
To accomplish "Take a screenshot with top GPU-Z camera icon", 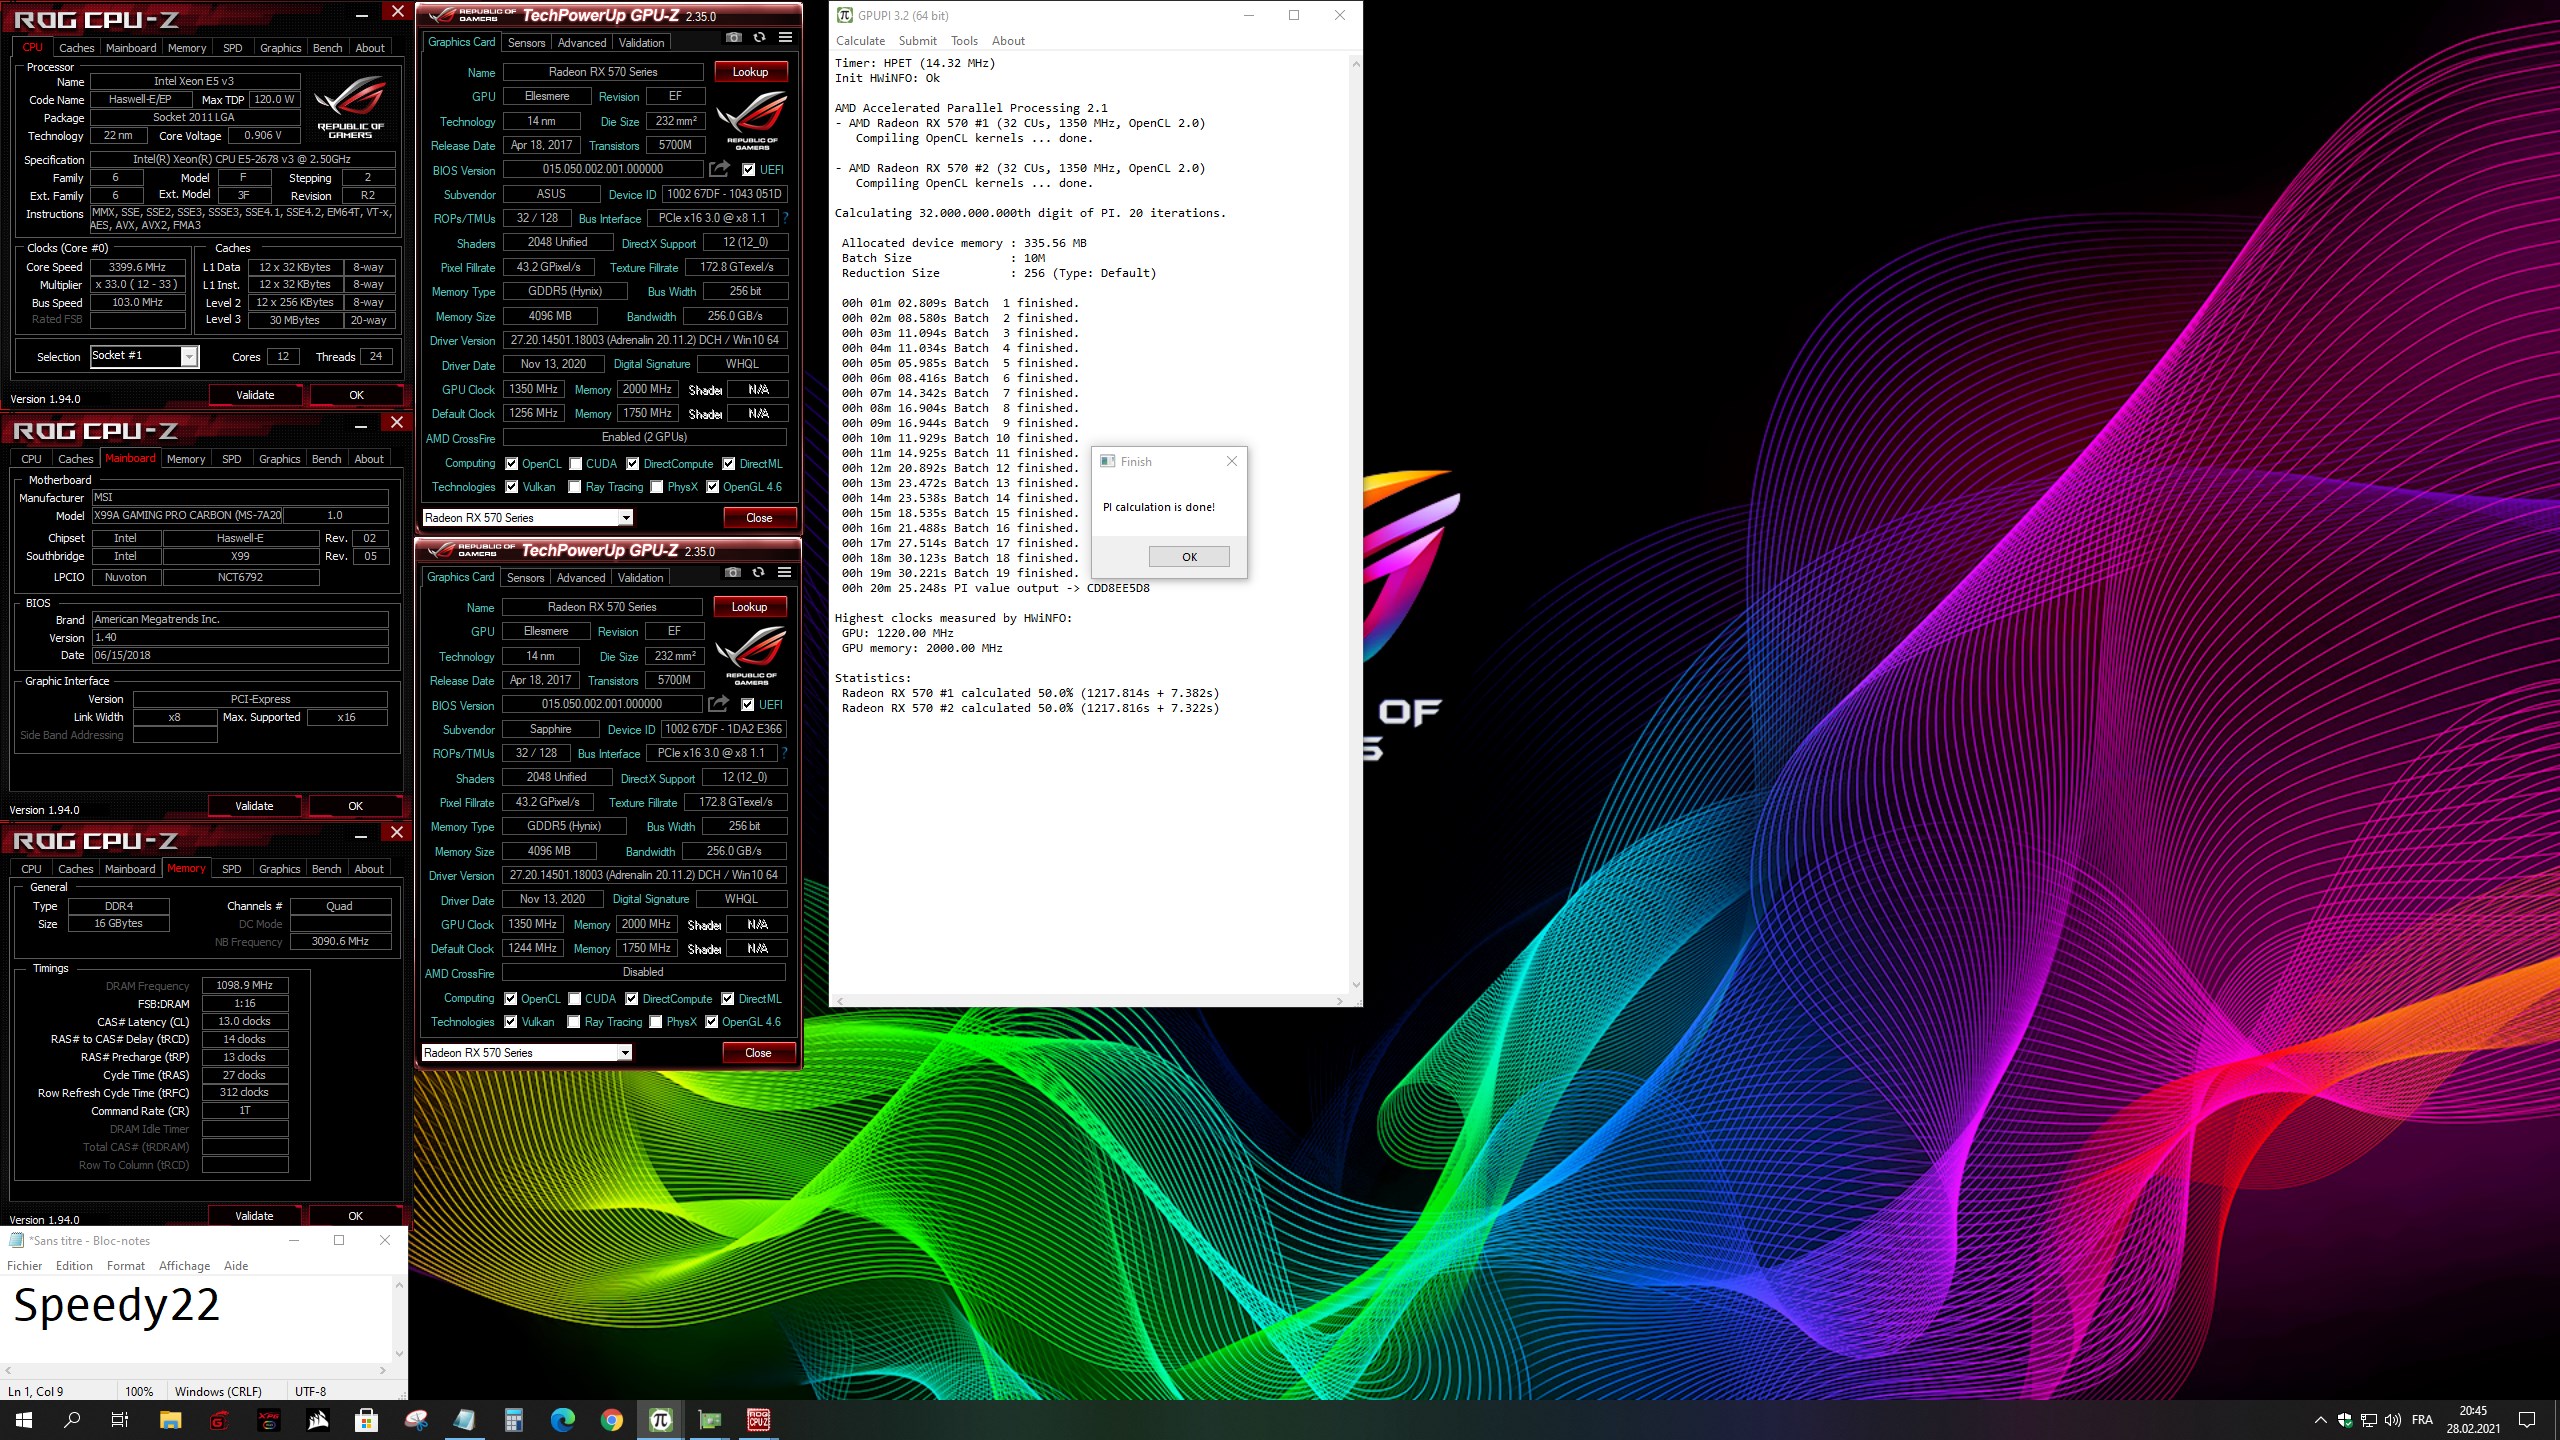I will tap(734, 38).
